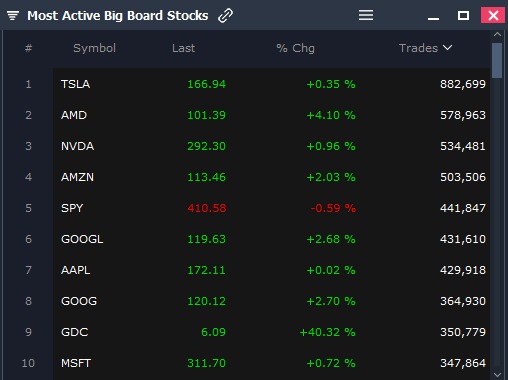The image size is (508, 380).
Task: Open the hamburger menu in title bar
Action: [x=366, y=15]
